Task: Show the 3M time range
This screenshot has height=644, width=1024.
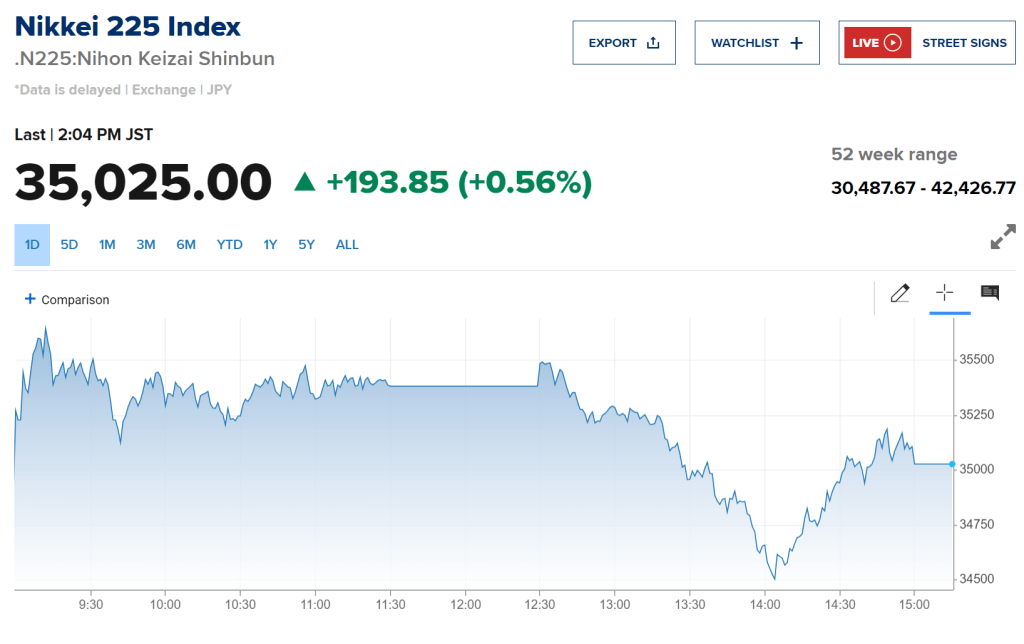Action: [146, 245]
